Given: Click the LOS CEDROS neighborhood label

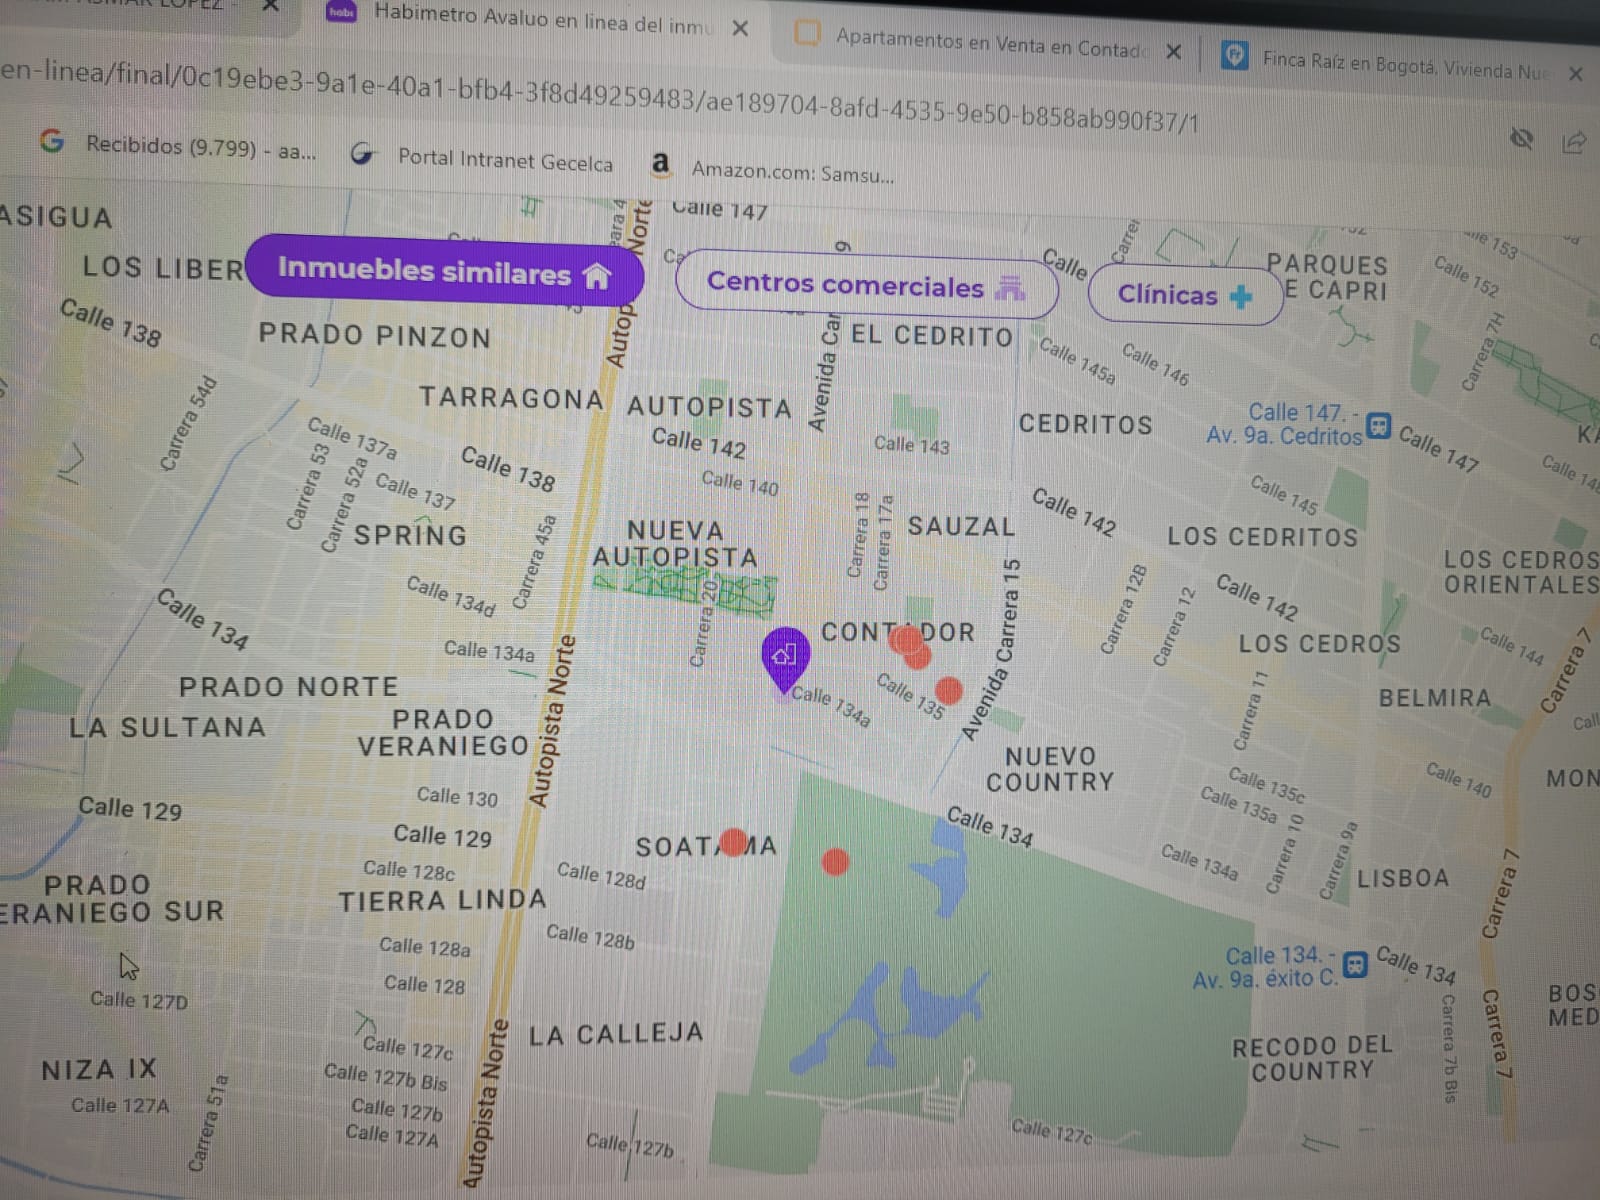Looking at the screenshot, I should tap(1320, 644).
